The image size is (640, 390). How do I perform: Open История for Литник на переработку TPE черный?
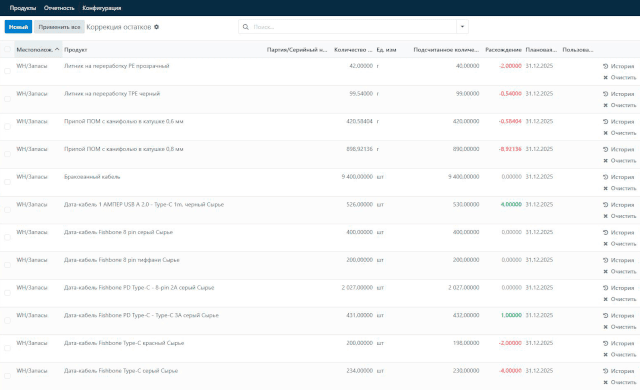(x=618, y=94)
